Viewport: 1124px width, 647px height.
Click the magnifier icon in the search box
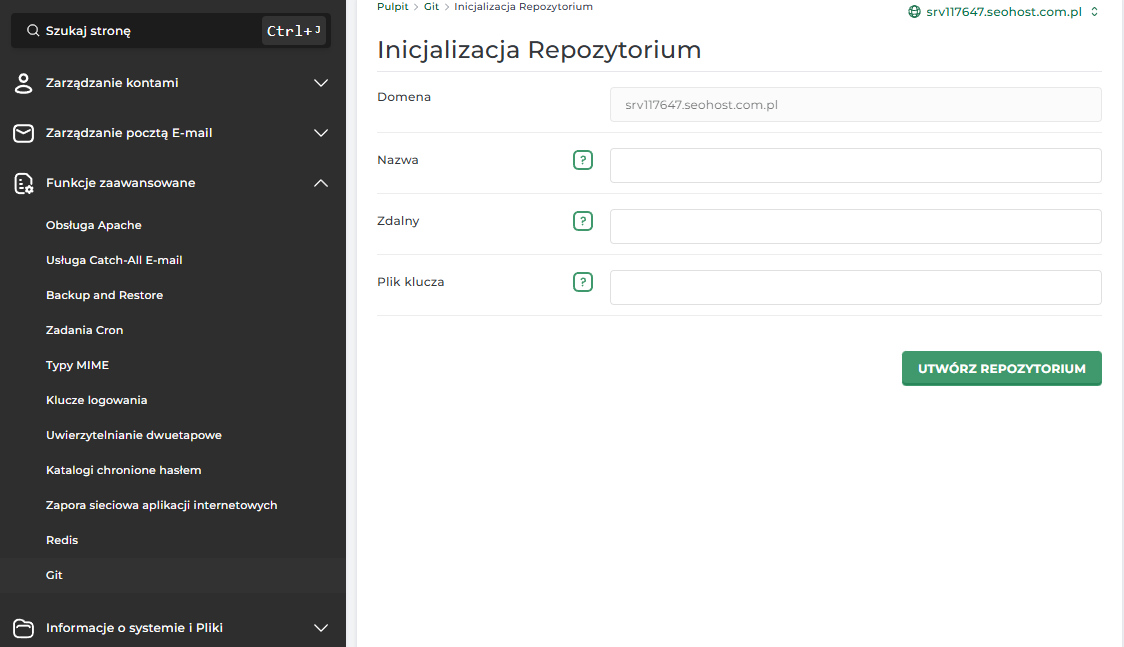[33, 30]
